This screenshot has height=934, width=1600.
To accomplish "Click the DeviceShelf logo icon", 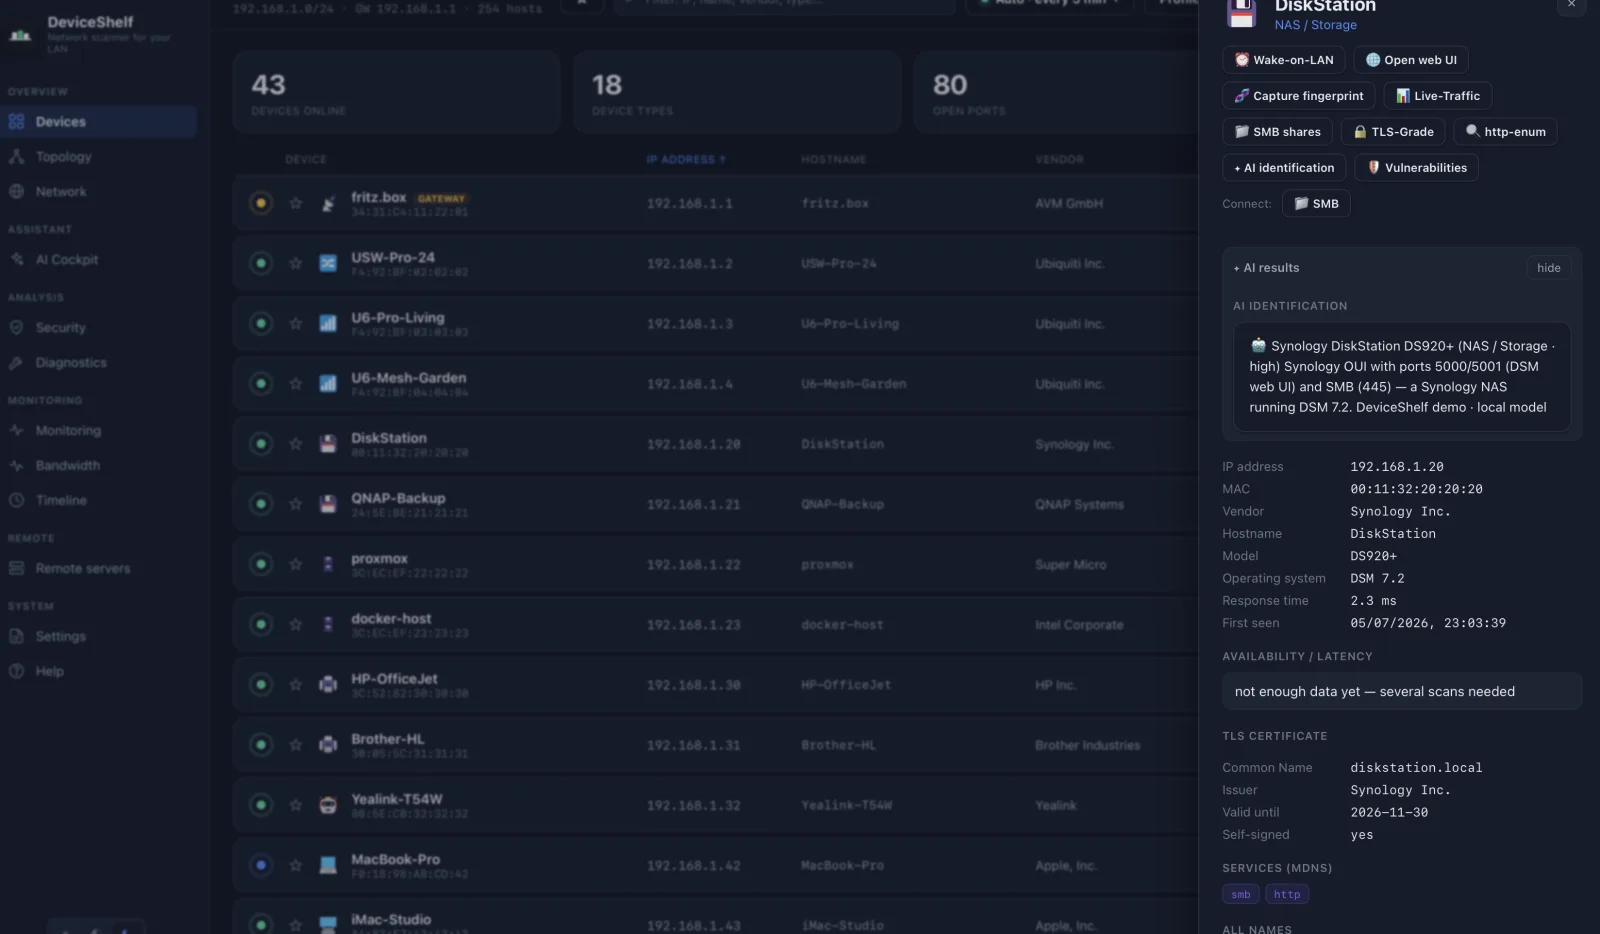I will tap(20, 35).
